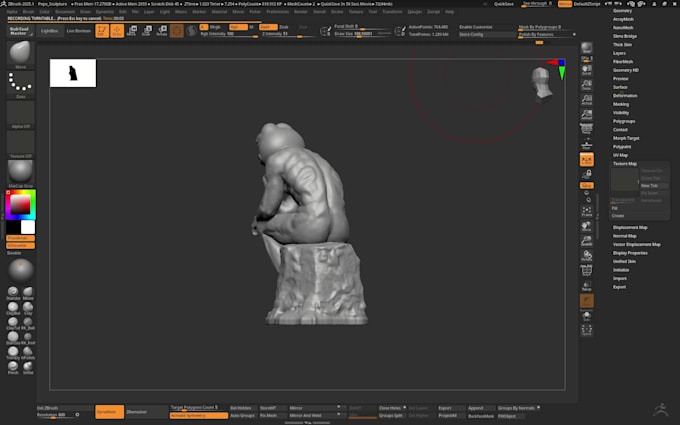The width and height of the screenshot is (680, 425).
Task: Pick the DamStandard brush
Action: point(13,338)
